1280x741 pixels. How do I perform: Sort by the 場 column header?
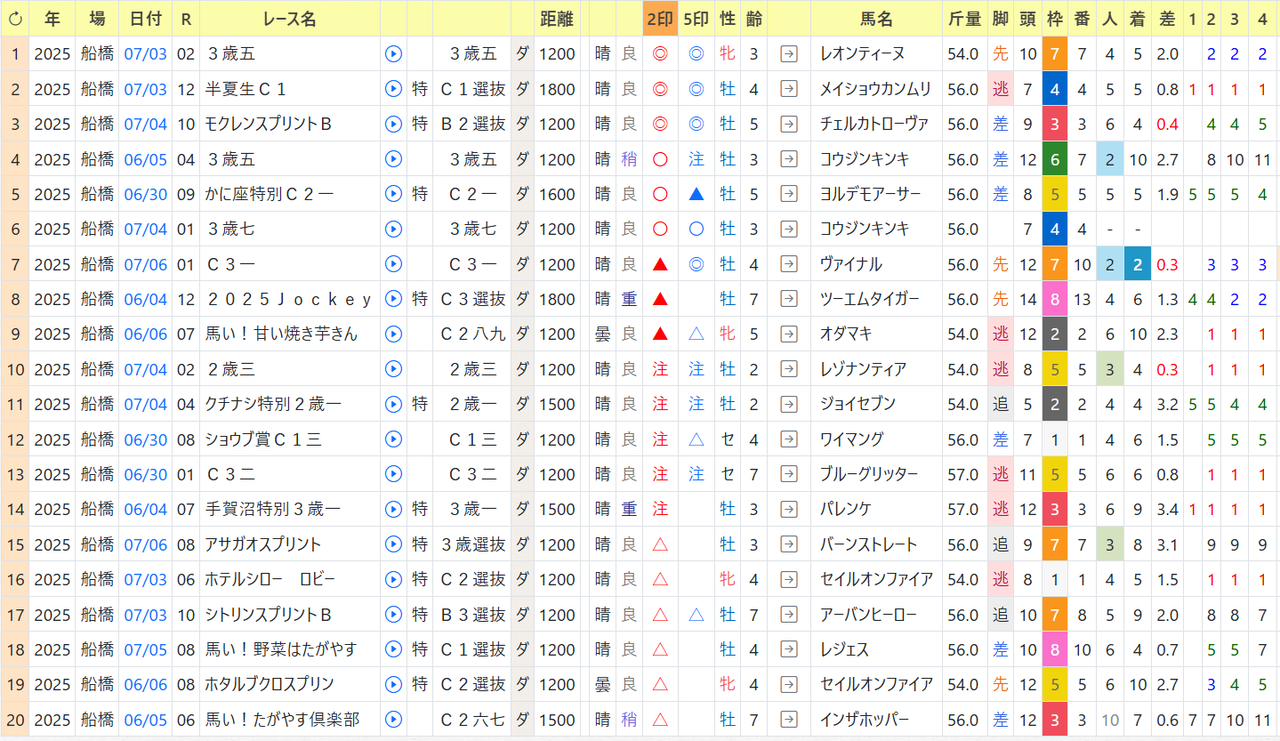[97, 18]
